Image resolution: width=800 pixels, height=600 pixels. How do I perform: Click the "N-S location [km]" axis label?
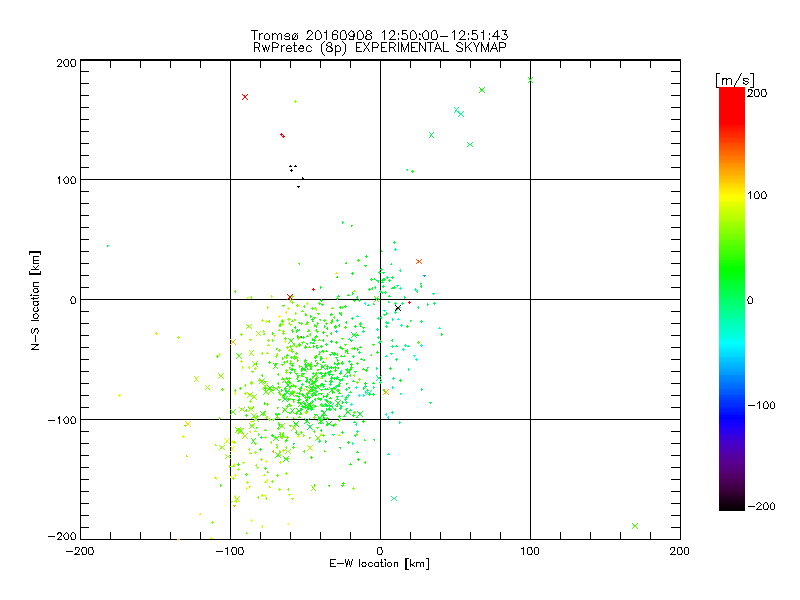click(35, 301)
